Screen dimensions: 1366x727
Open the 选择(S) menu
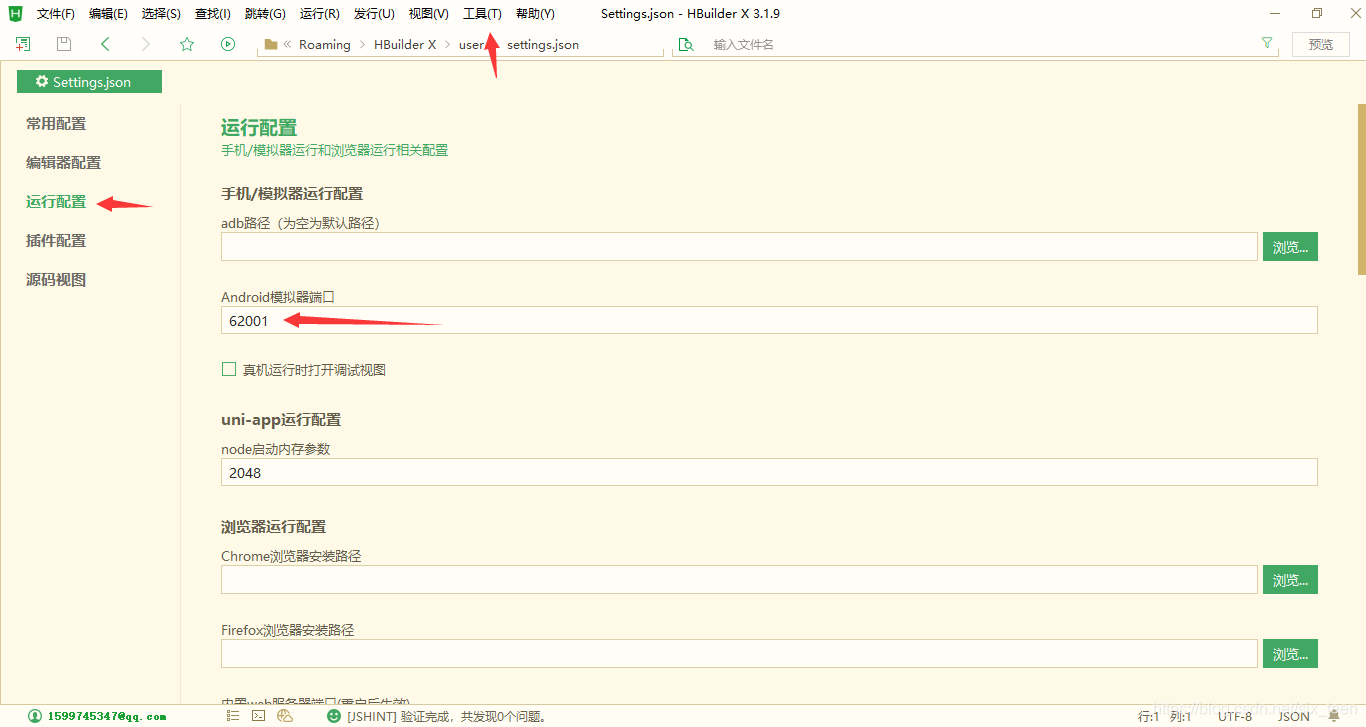(161, 14)
